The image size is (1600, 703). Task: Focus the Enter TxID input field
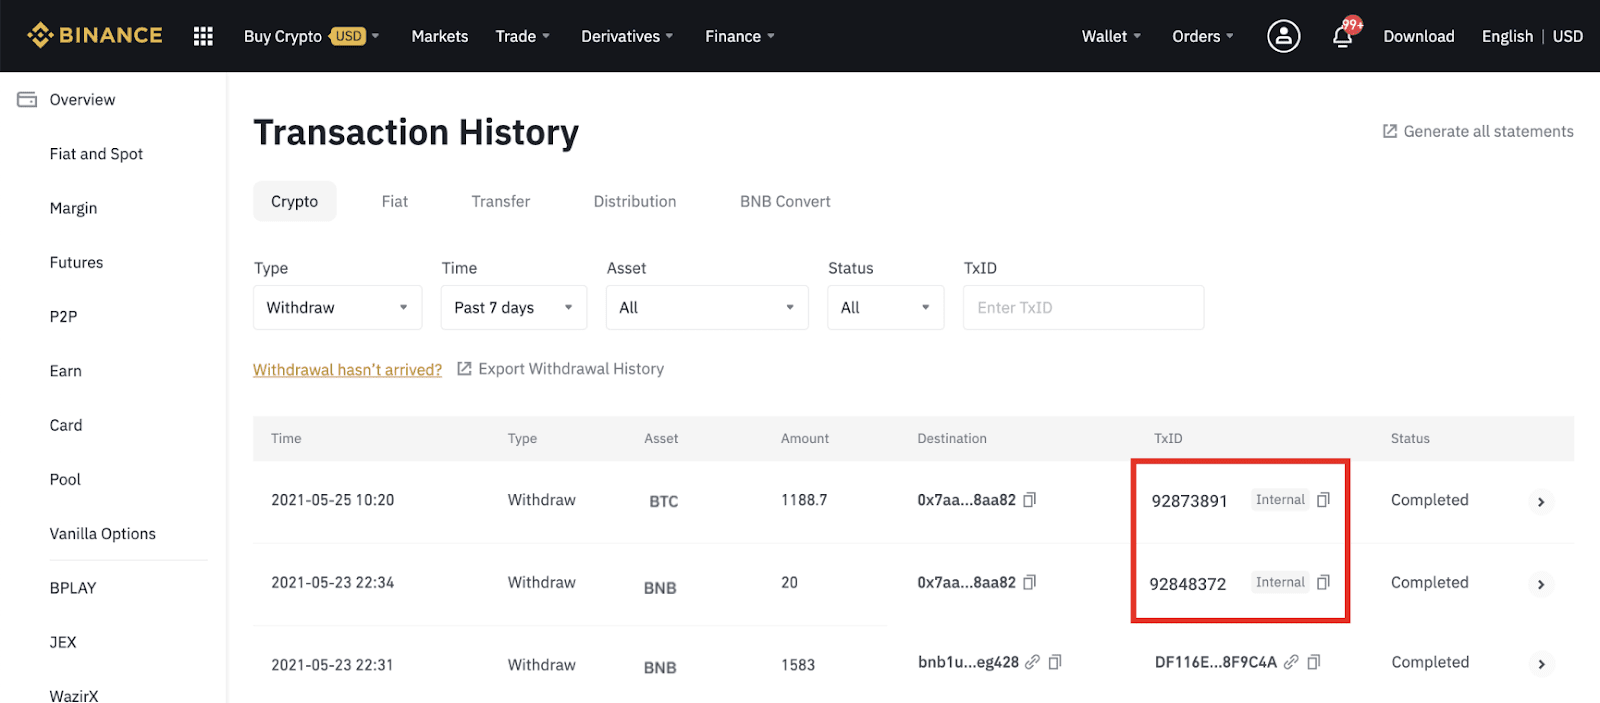[1084, 308]
